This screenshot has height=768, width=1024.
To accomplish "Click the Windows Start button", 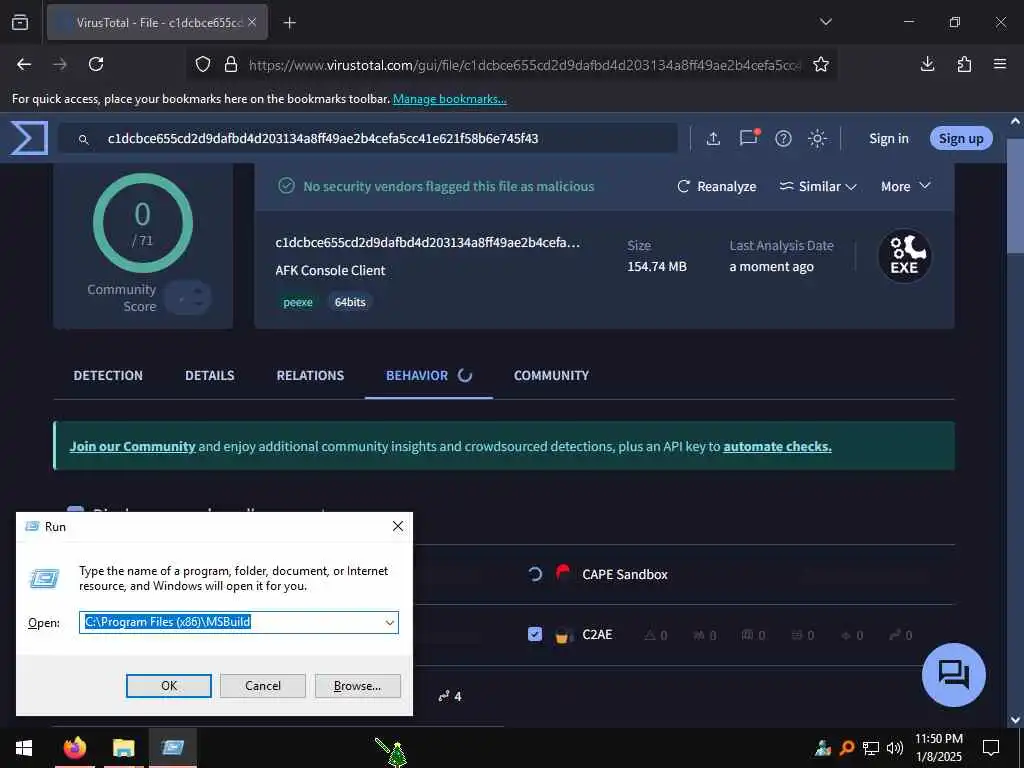I will pos(24,748).
